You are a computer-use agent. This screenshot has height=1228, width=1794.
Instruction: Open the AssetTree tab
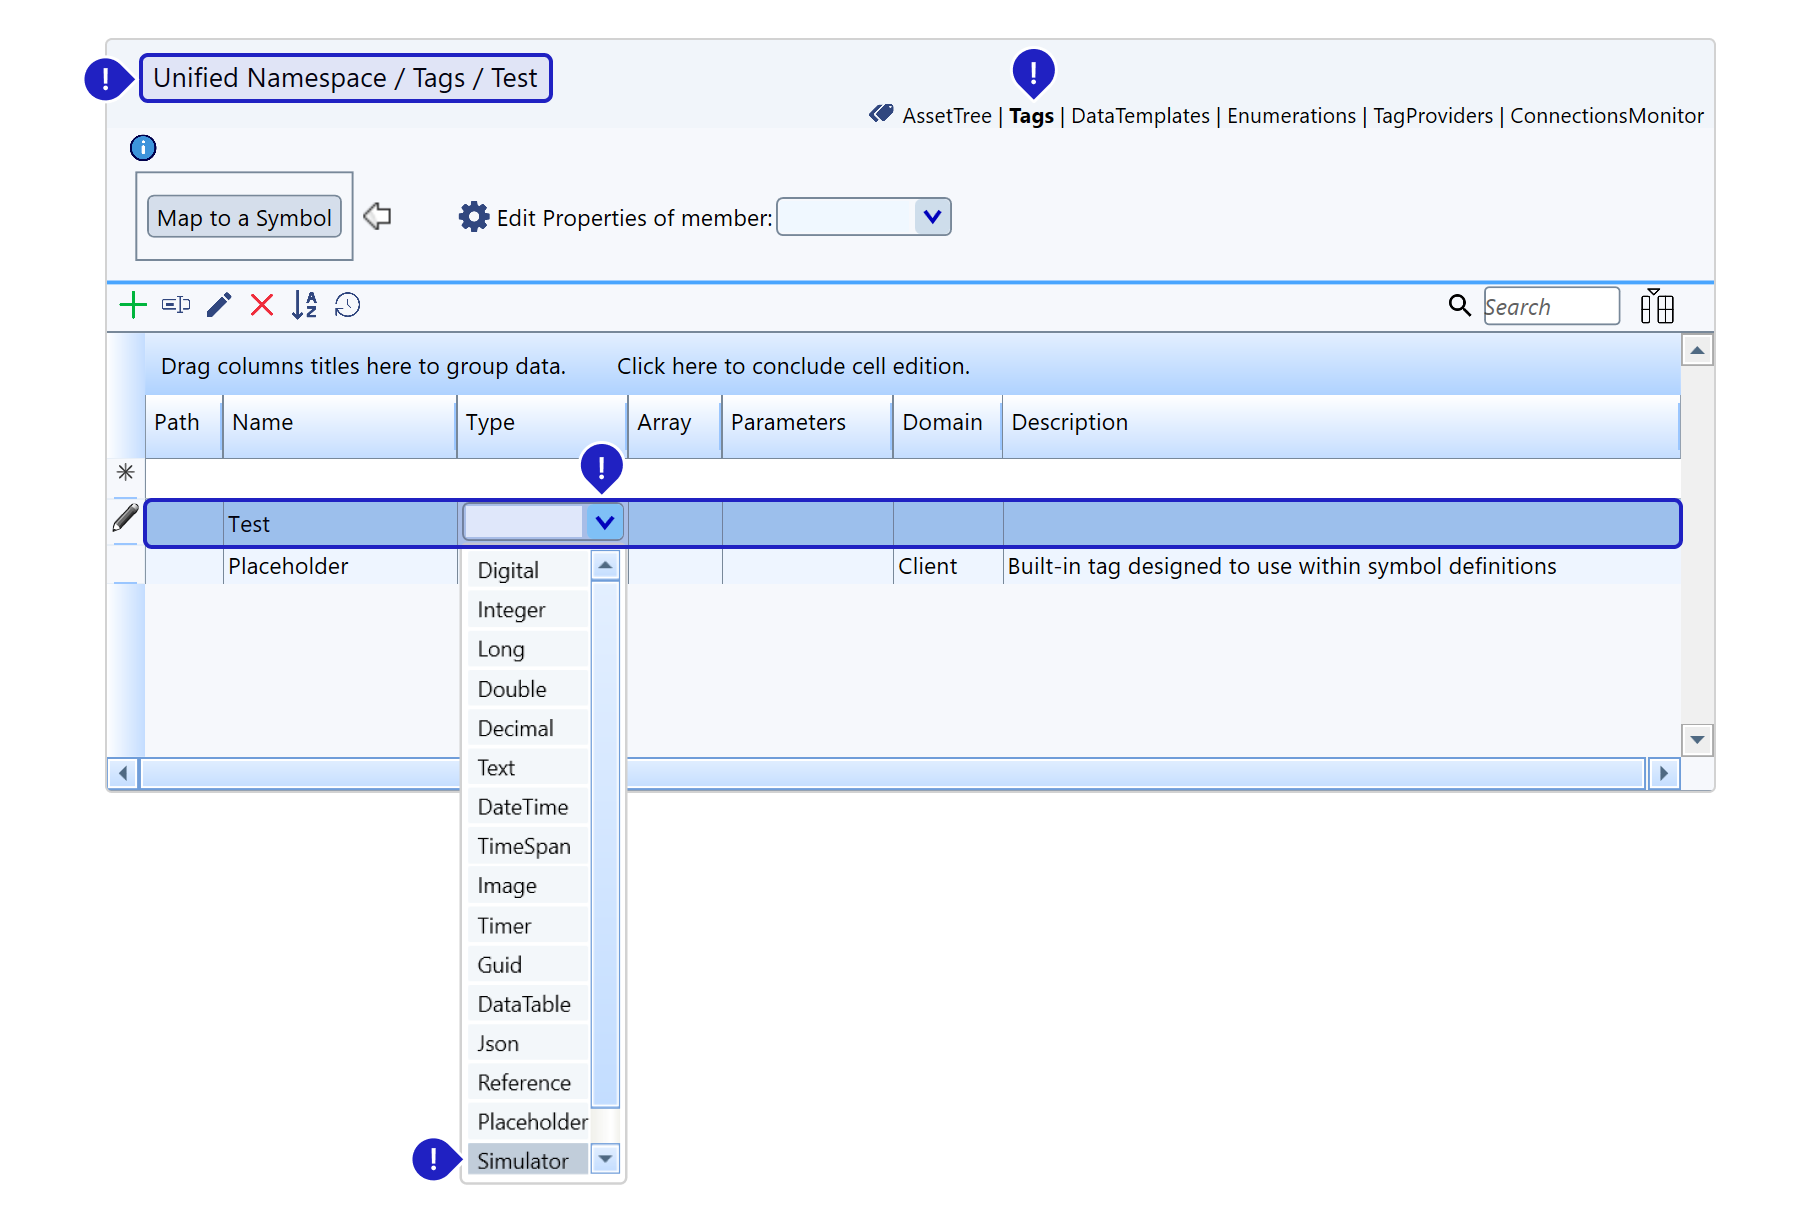click(x=946, y=116)
